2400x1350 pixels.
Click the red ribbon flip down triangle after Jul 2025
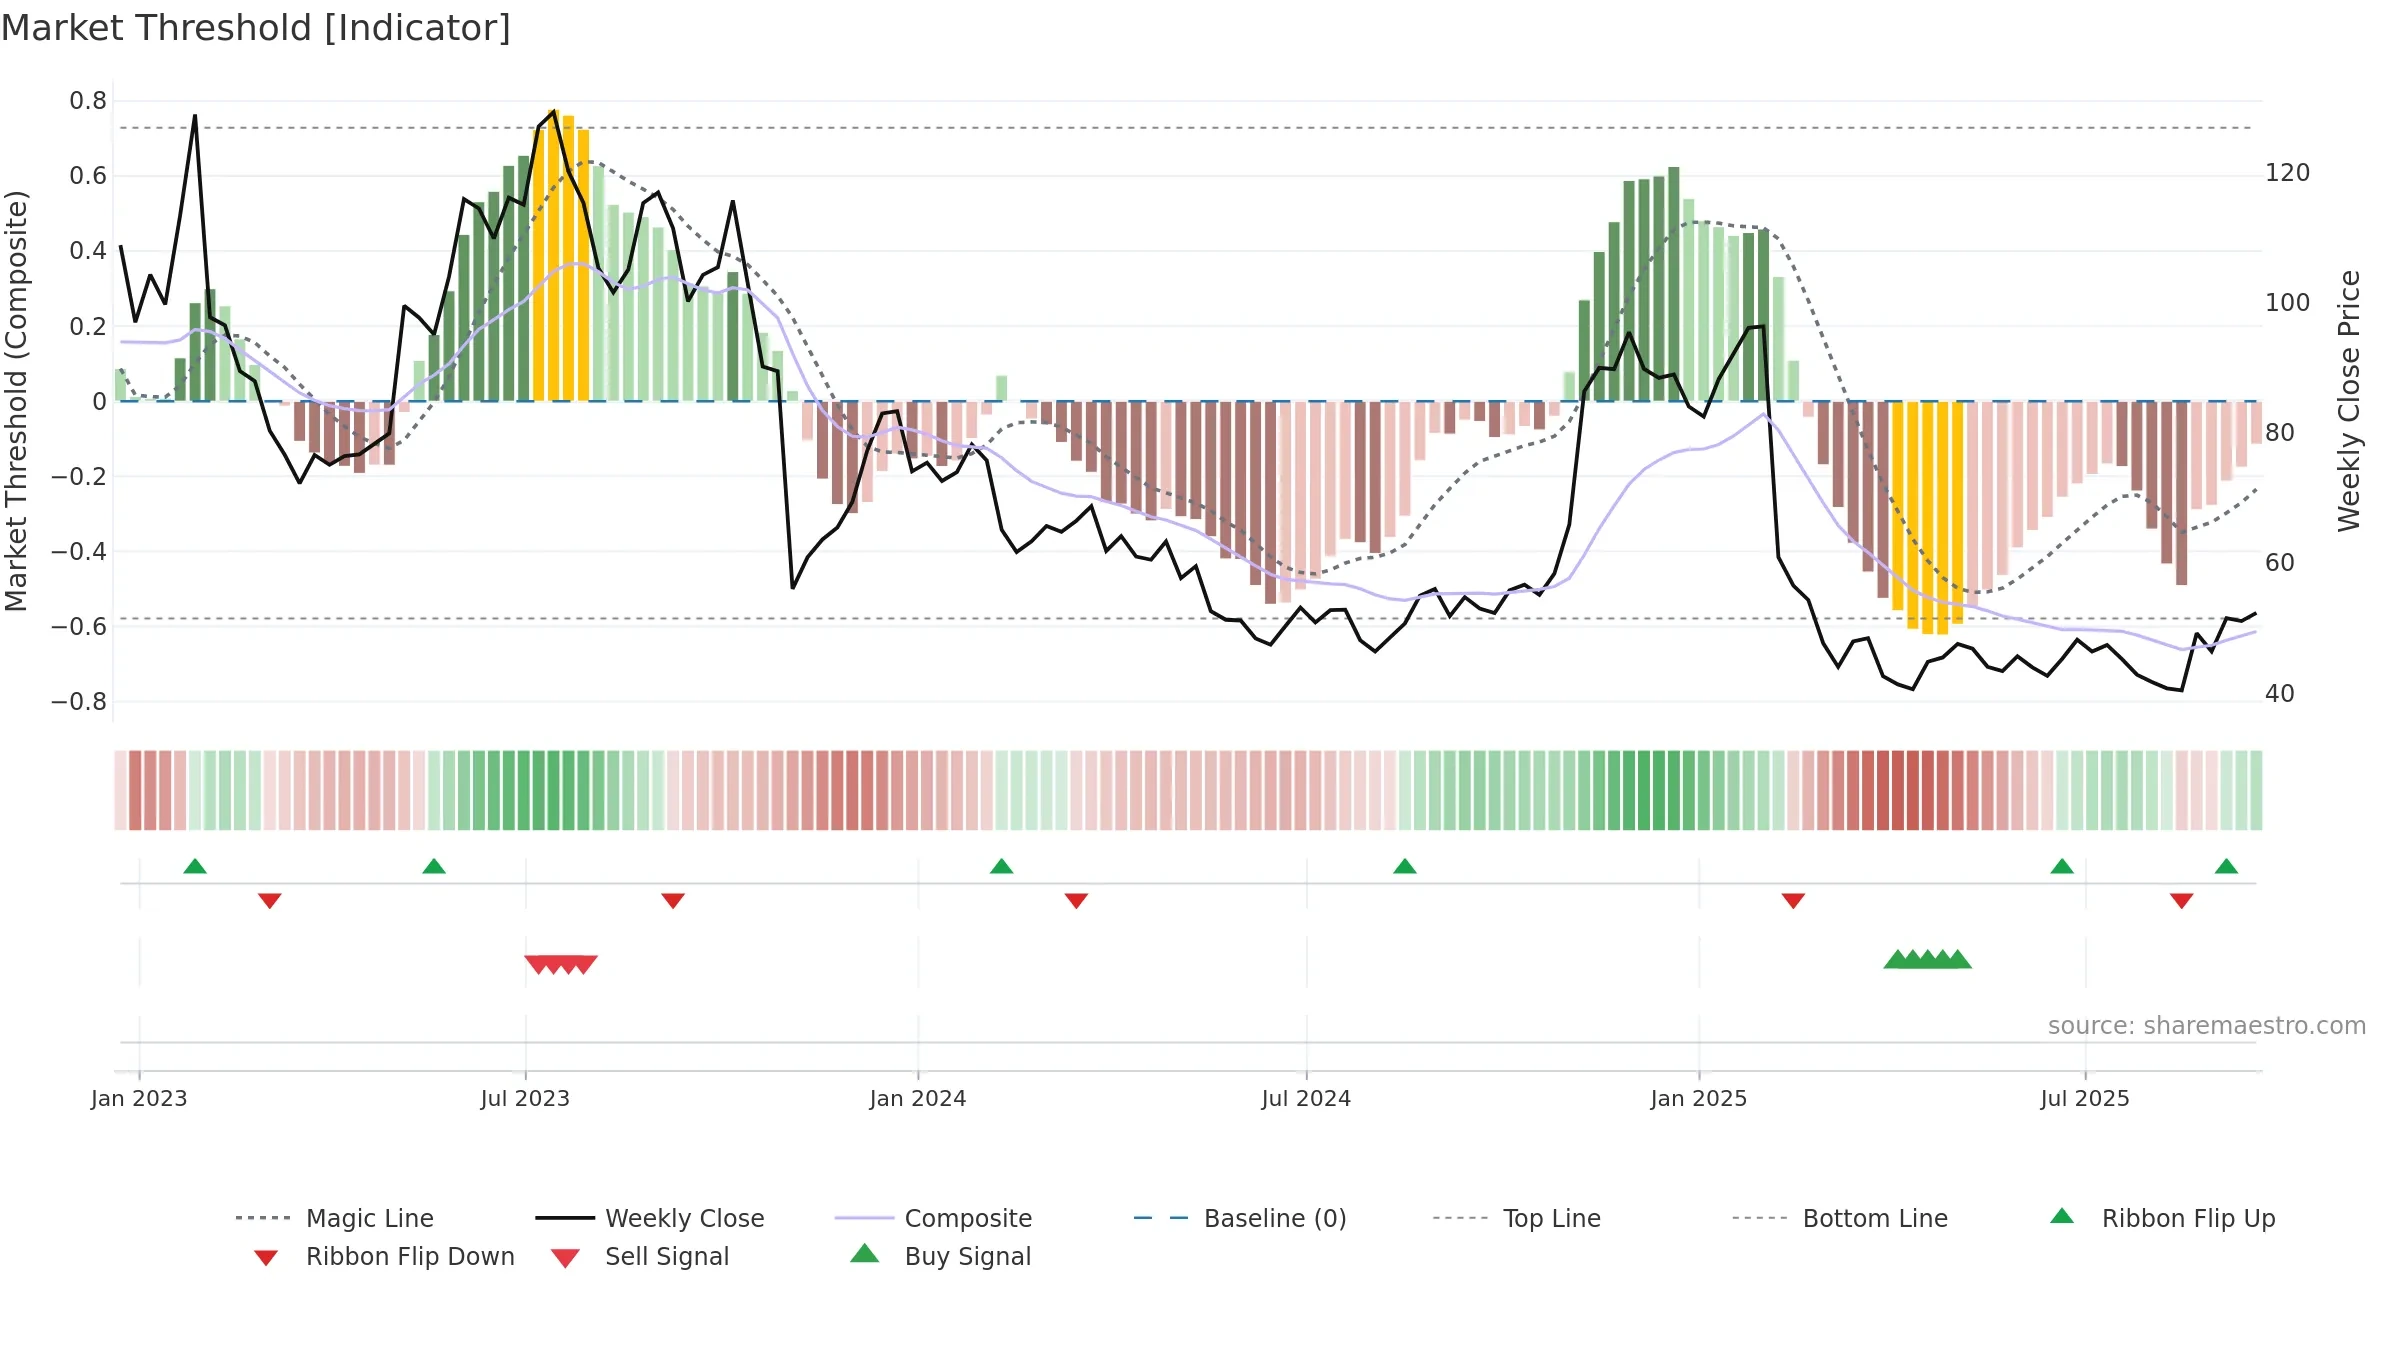(x=2182, y=901)
